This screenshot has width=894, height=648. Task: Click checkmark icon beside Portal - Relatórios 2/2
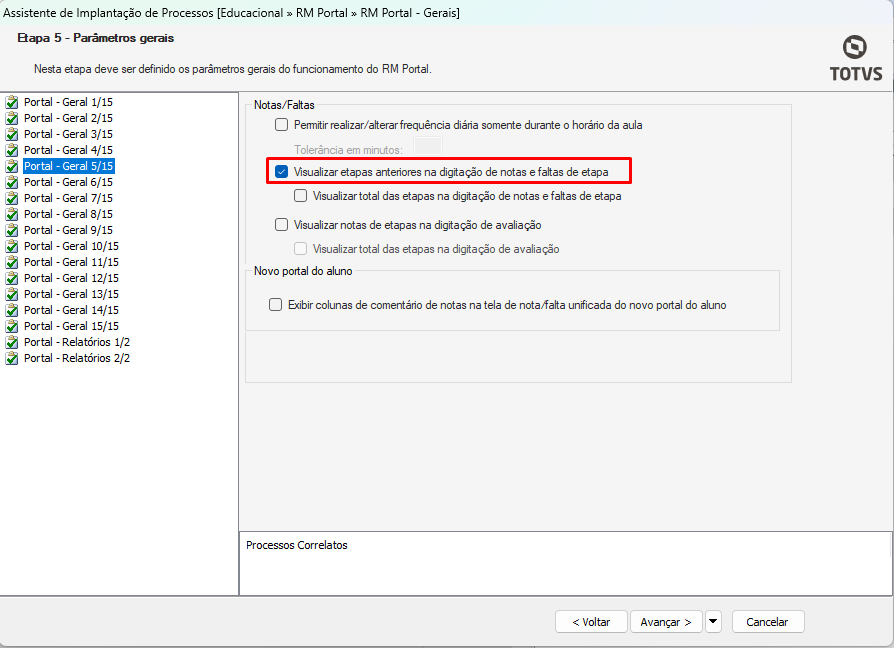(11, 358)
